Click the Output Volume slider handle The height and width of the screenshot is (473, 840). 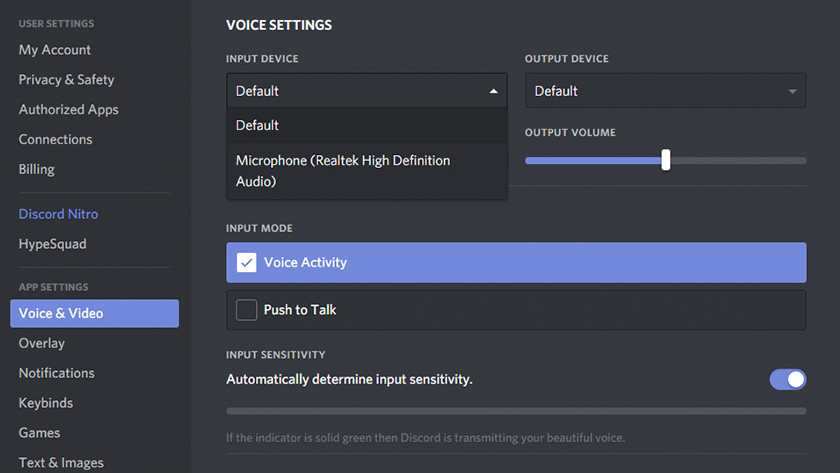click(665, 160)
